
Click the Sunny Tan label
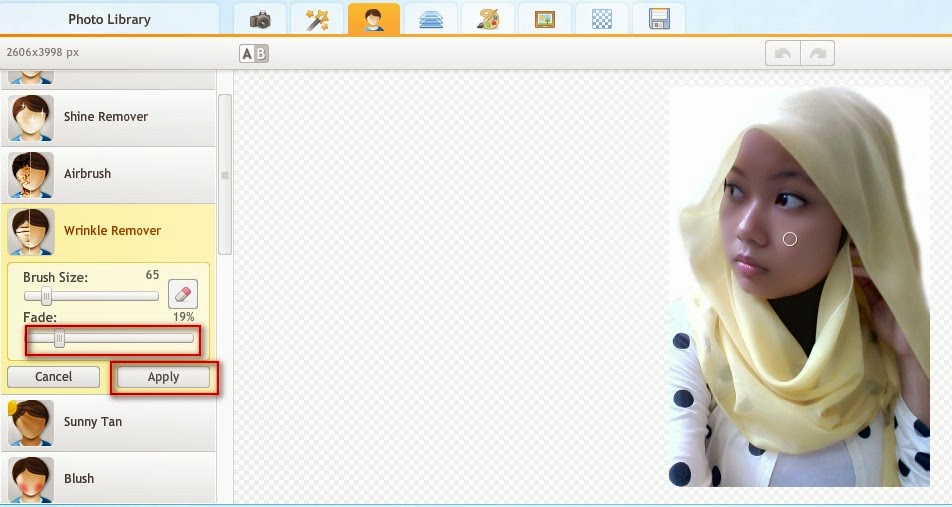[x=93, y=422]
